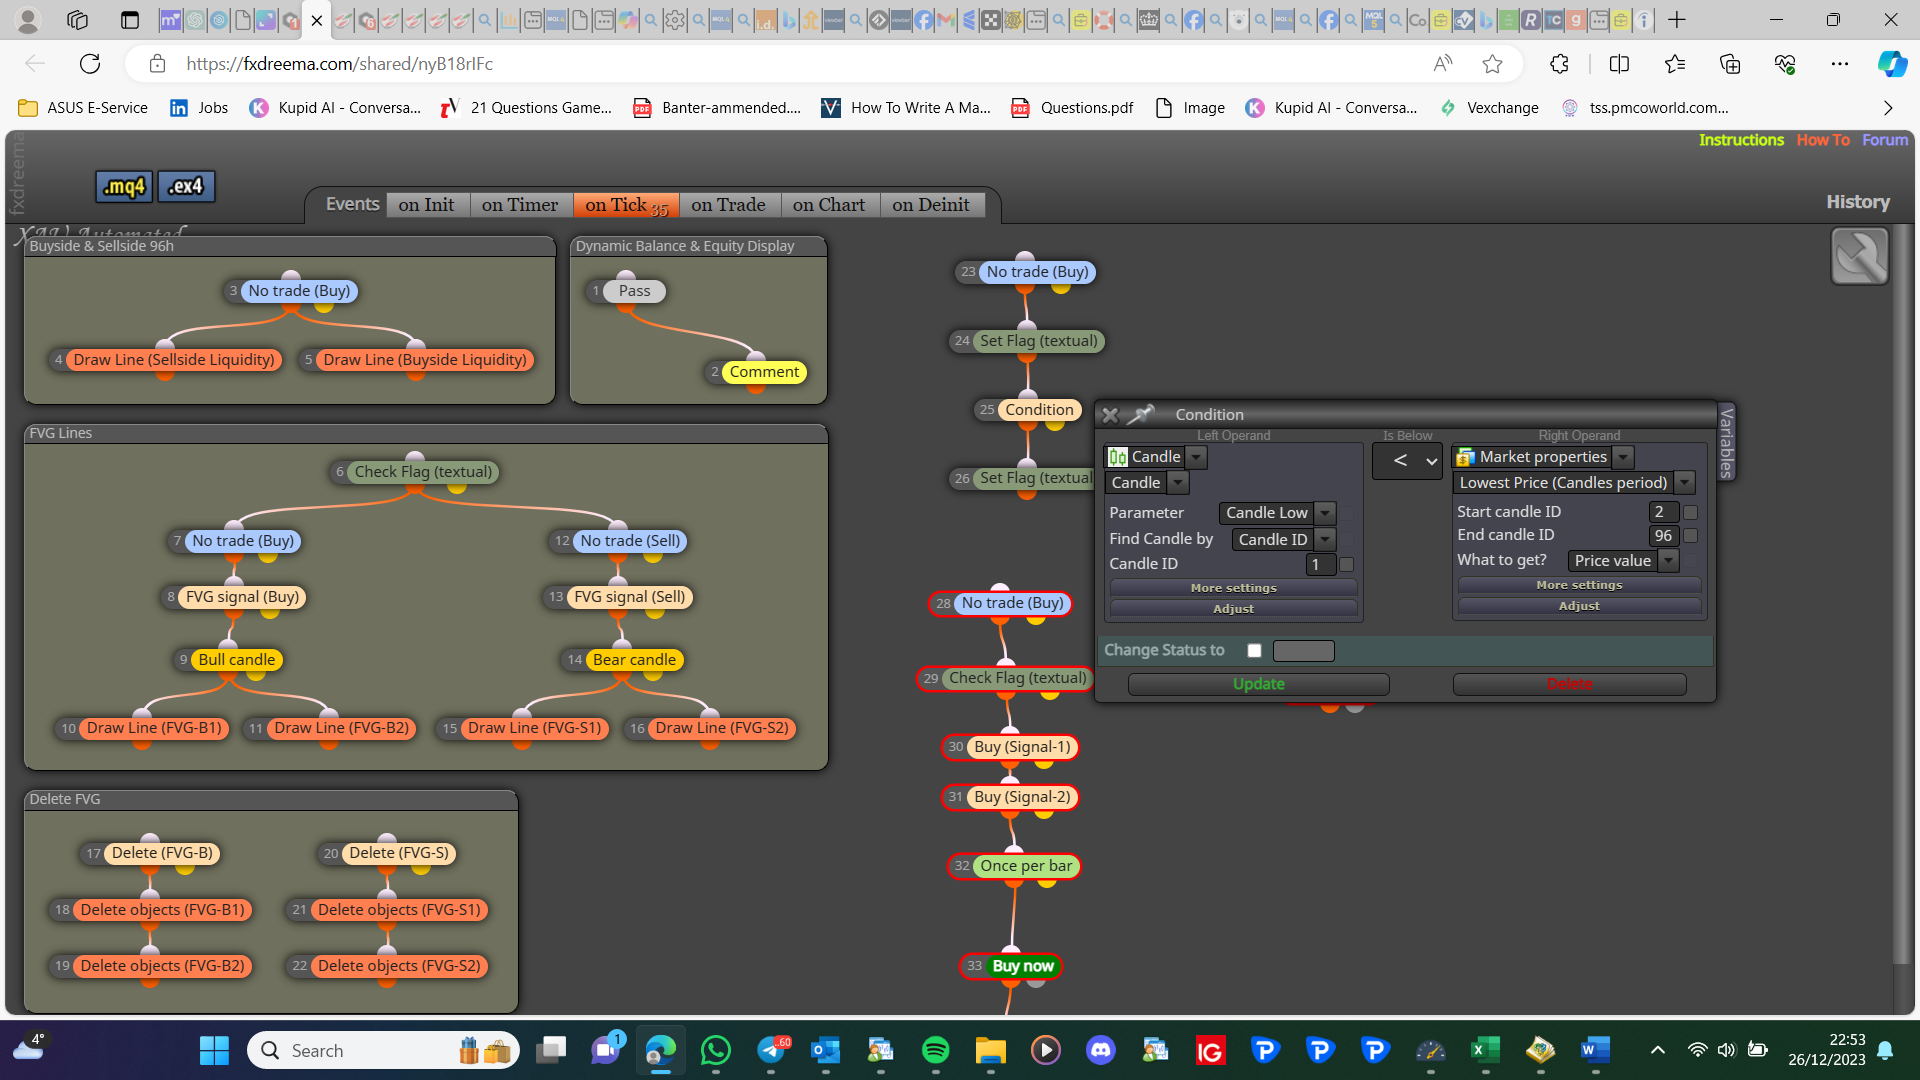Click the green Update button
The image size is (1920, 1080).
click(x=1258, y=684)
